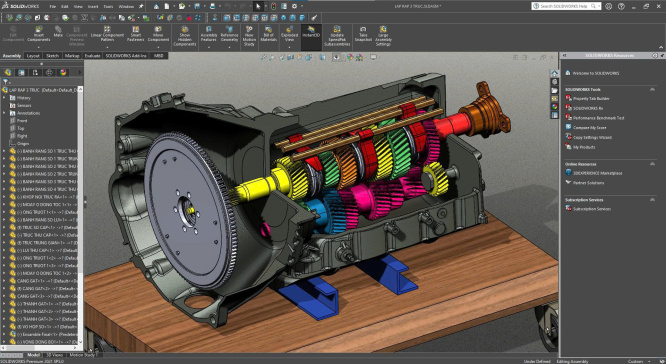
Task: Click the Smart Fasteners tool
Action: click(x=135, y=34)
